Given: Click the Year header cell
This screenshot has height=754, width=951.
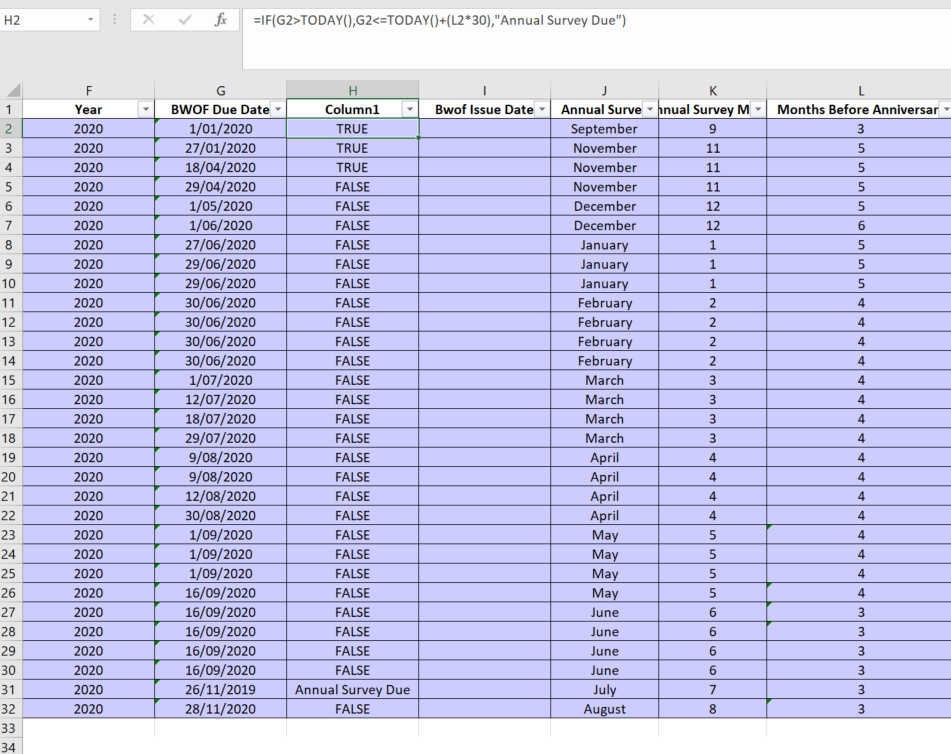Looking at the screenshot, I should 89,109.
